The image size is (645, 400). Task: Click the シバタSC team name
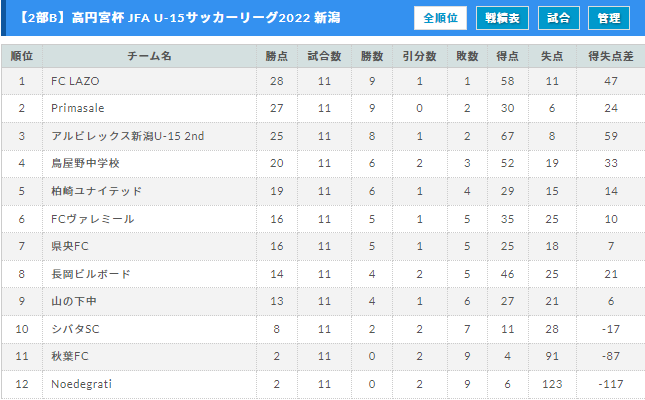[75, 329]
